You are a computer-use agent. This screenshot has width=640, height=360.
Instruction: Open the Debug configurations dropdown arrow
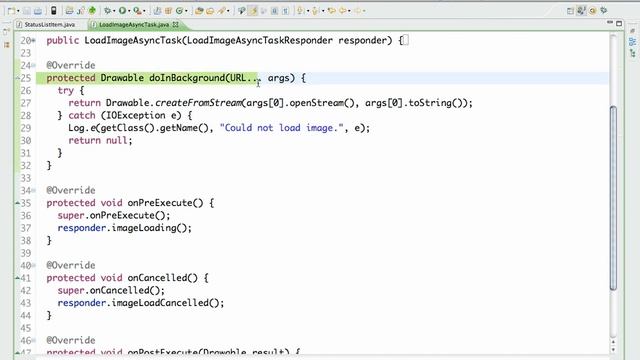point(113,11)
